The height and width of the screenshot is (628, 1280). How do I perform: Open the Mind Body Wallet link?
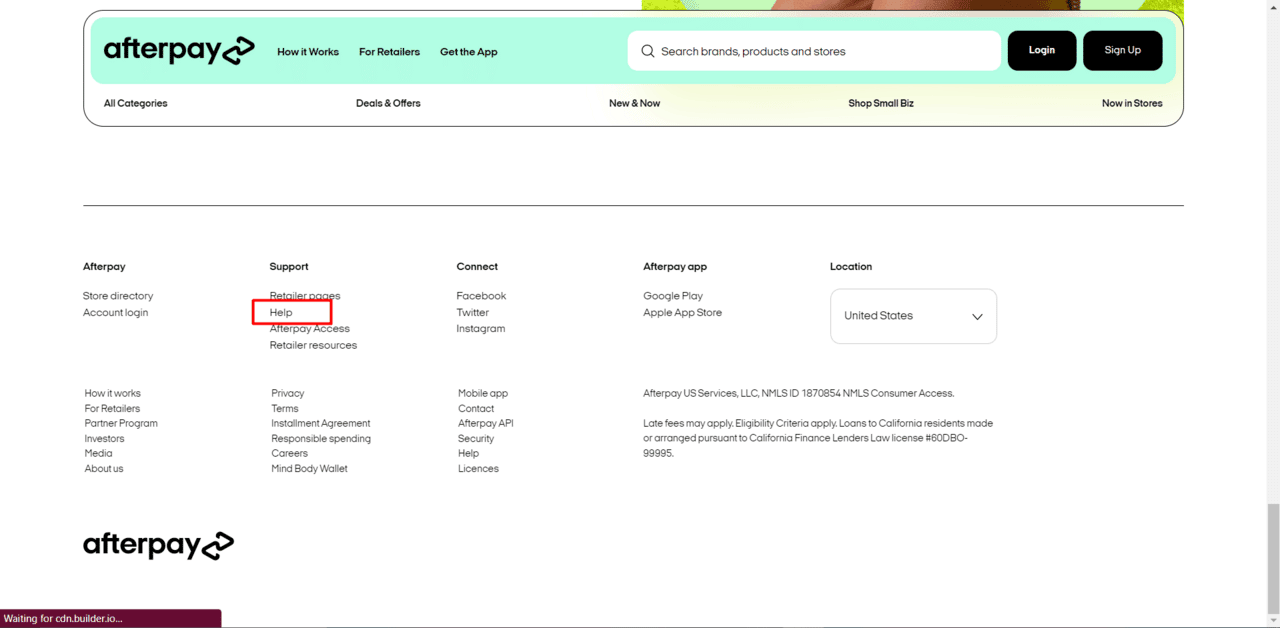(x=310, y=469)
